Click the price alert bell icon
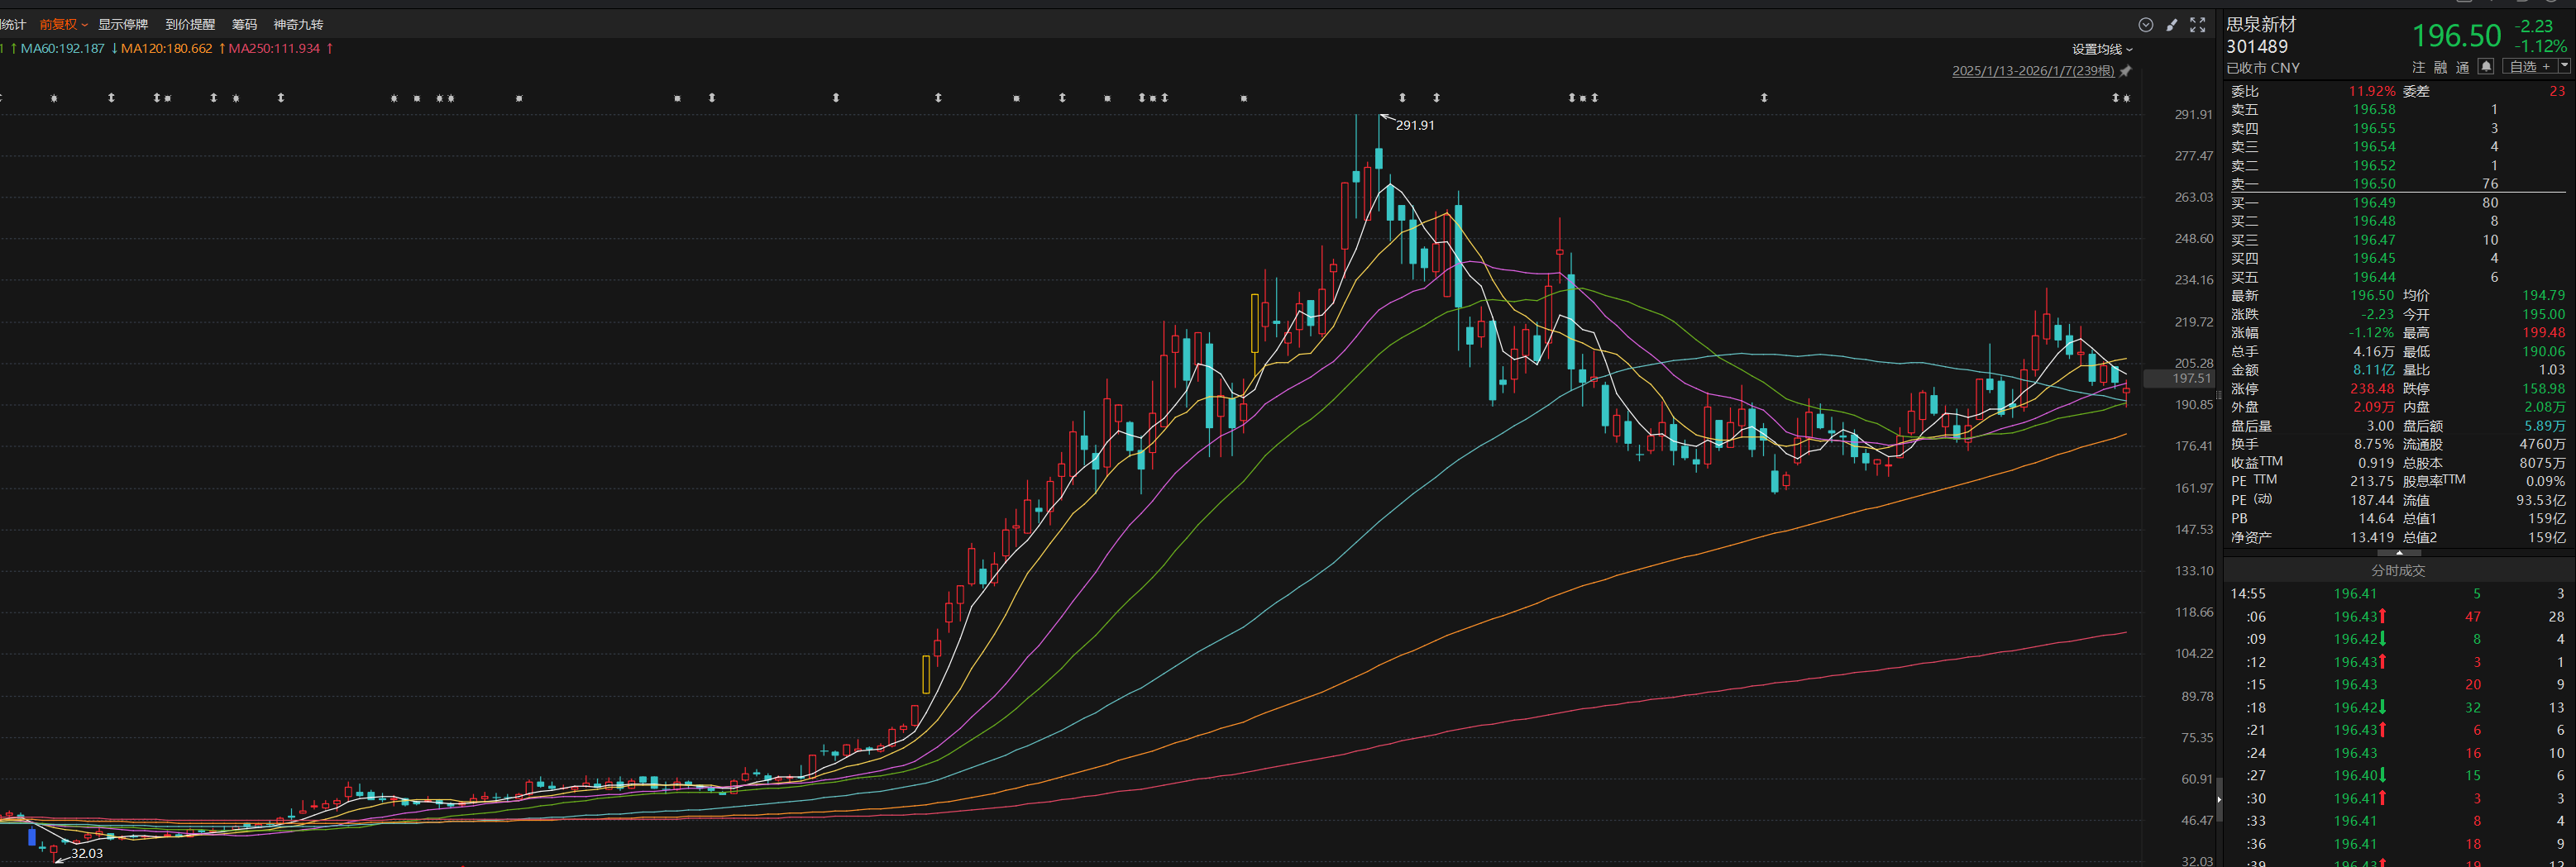Viewport: 2576px width, 867px height. click(2485, 67)
